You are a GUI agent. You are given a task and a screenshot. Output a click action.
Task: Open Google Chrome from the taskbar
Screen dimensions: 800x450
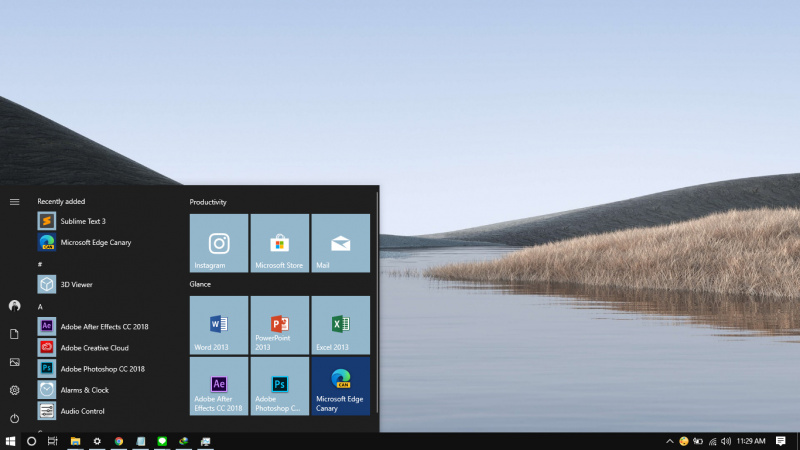tap(119, 441)
